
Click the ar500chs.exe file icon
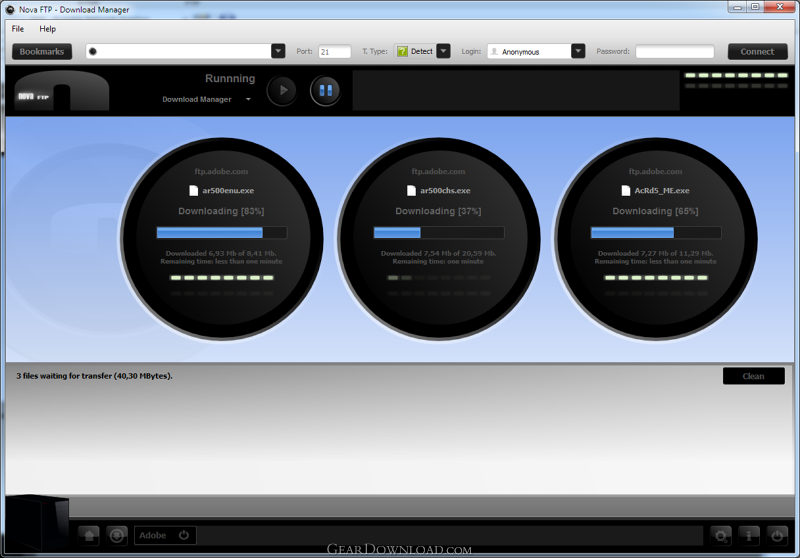pyautogui.click(x=411, y=190)
